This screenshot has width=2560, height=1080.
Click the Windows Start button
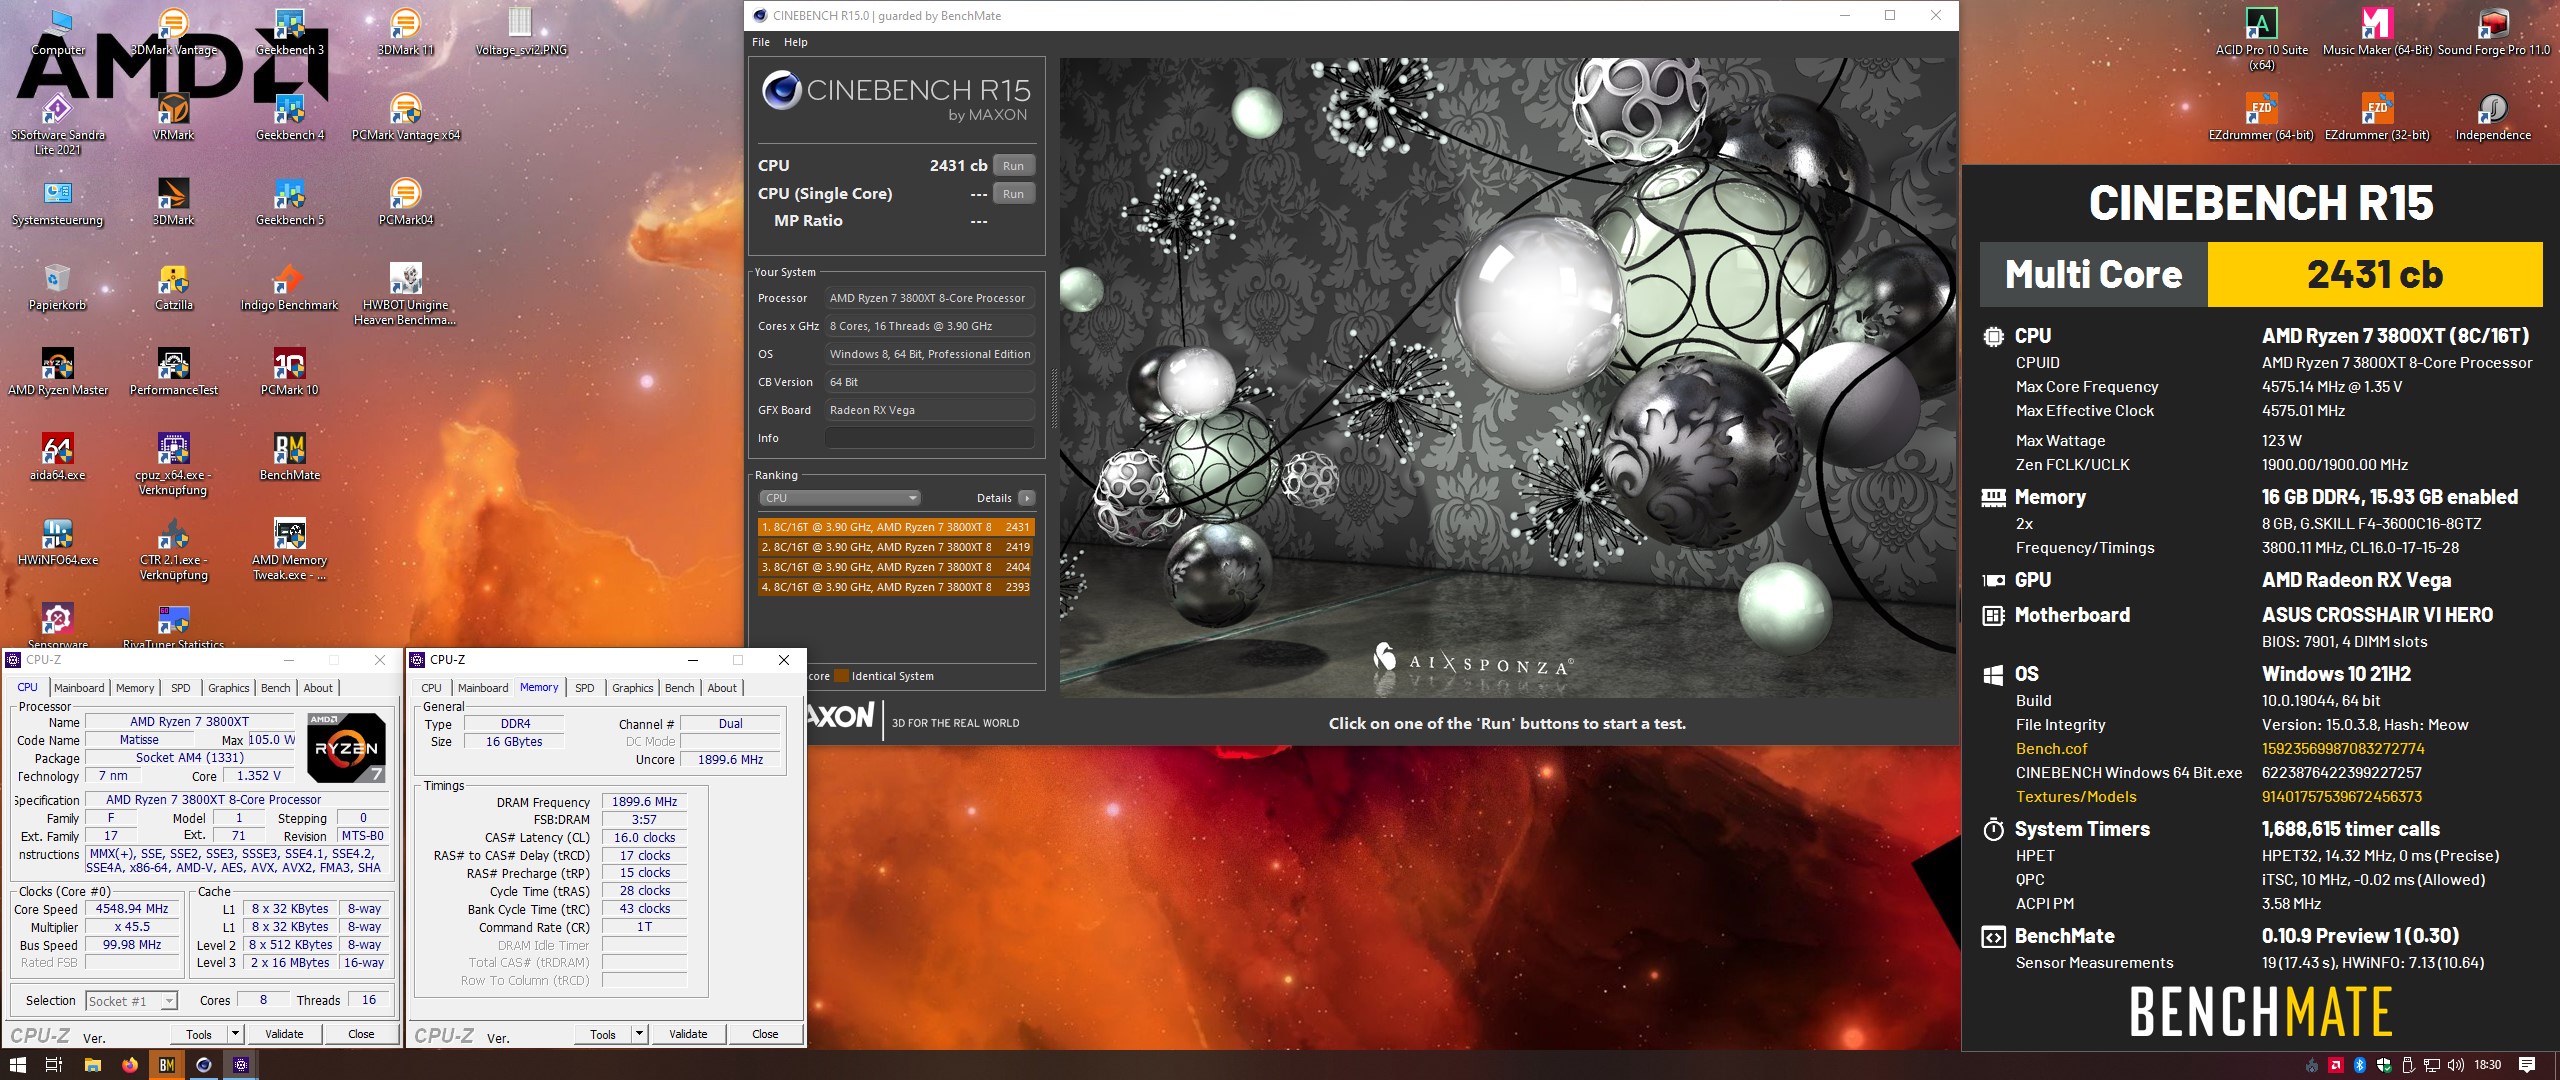[x=18, y=1065]
